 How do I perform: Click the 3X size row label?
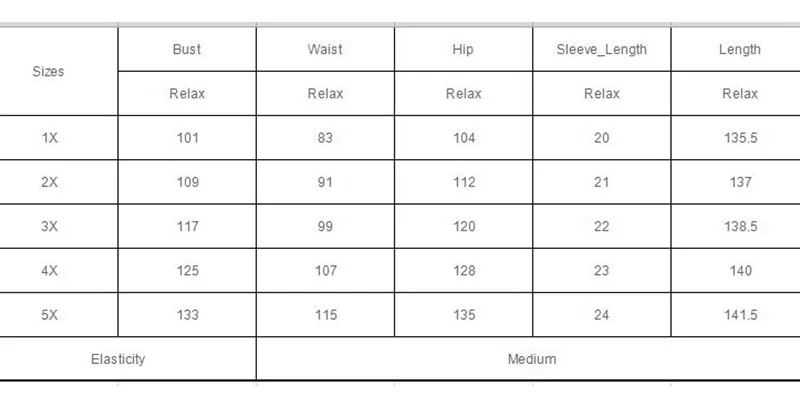coord(49,226)
